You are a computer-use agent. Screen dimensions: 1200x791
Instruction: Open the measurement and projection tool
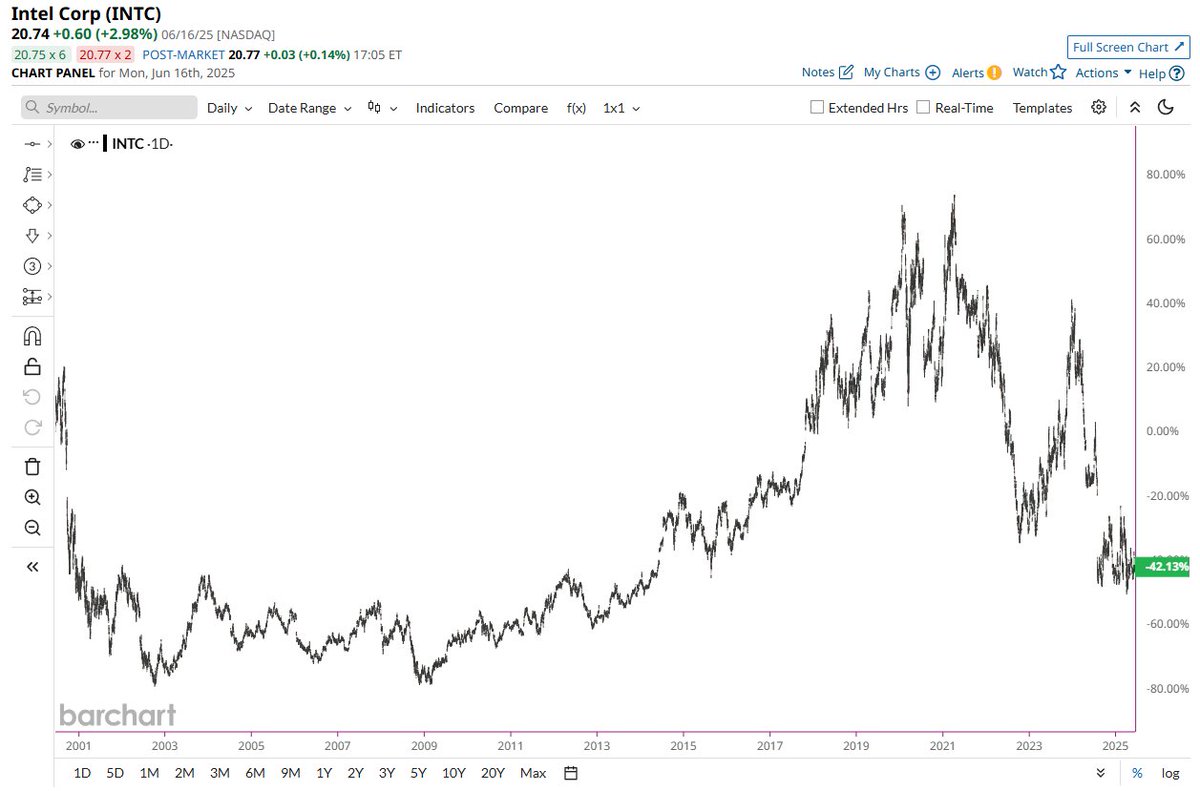31,297
